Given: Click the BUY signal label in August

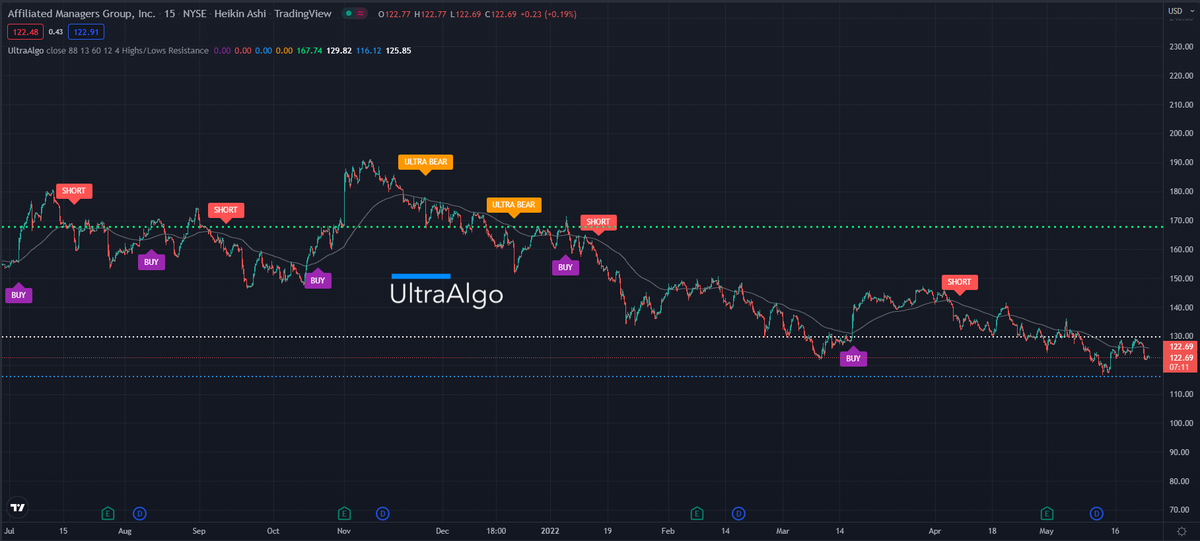Looking at the screenshot, I should [150, 262].
